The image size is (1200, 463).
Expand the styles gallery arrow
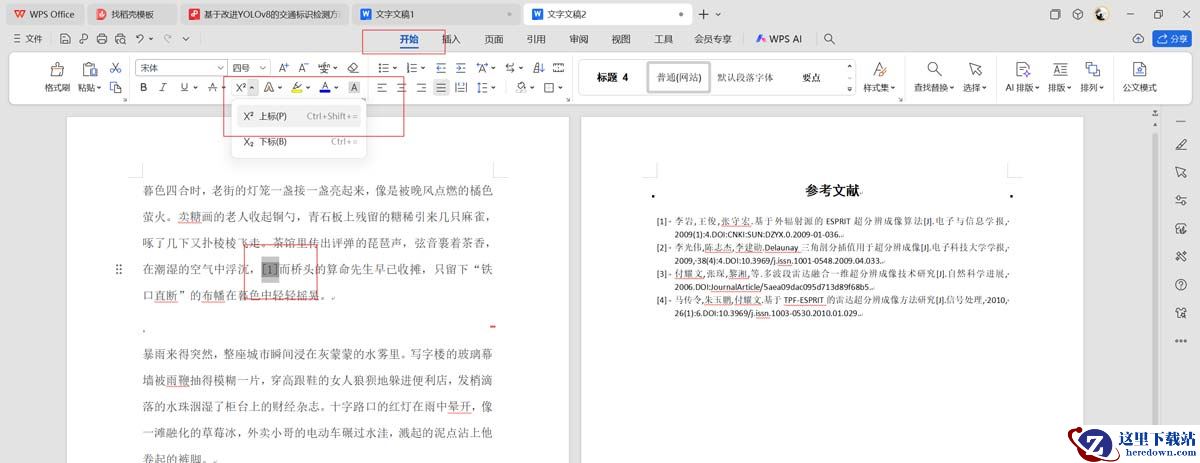850,88
